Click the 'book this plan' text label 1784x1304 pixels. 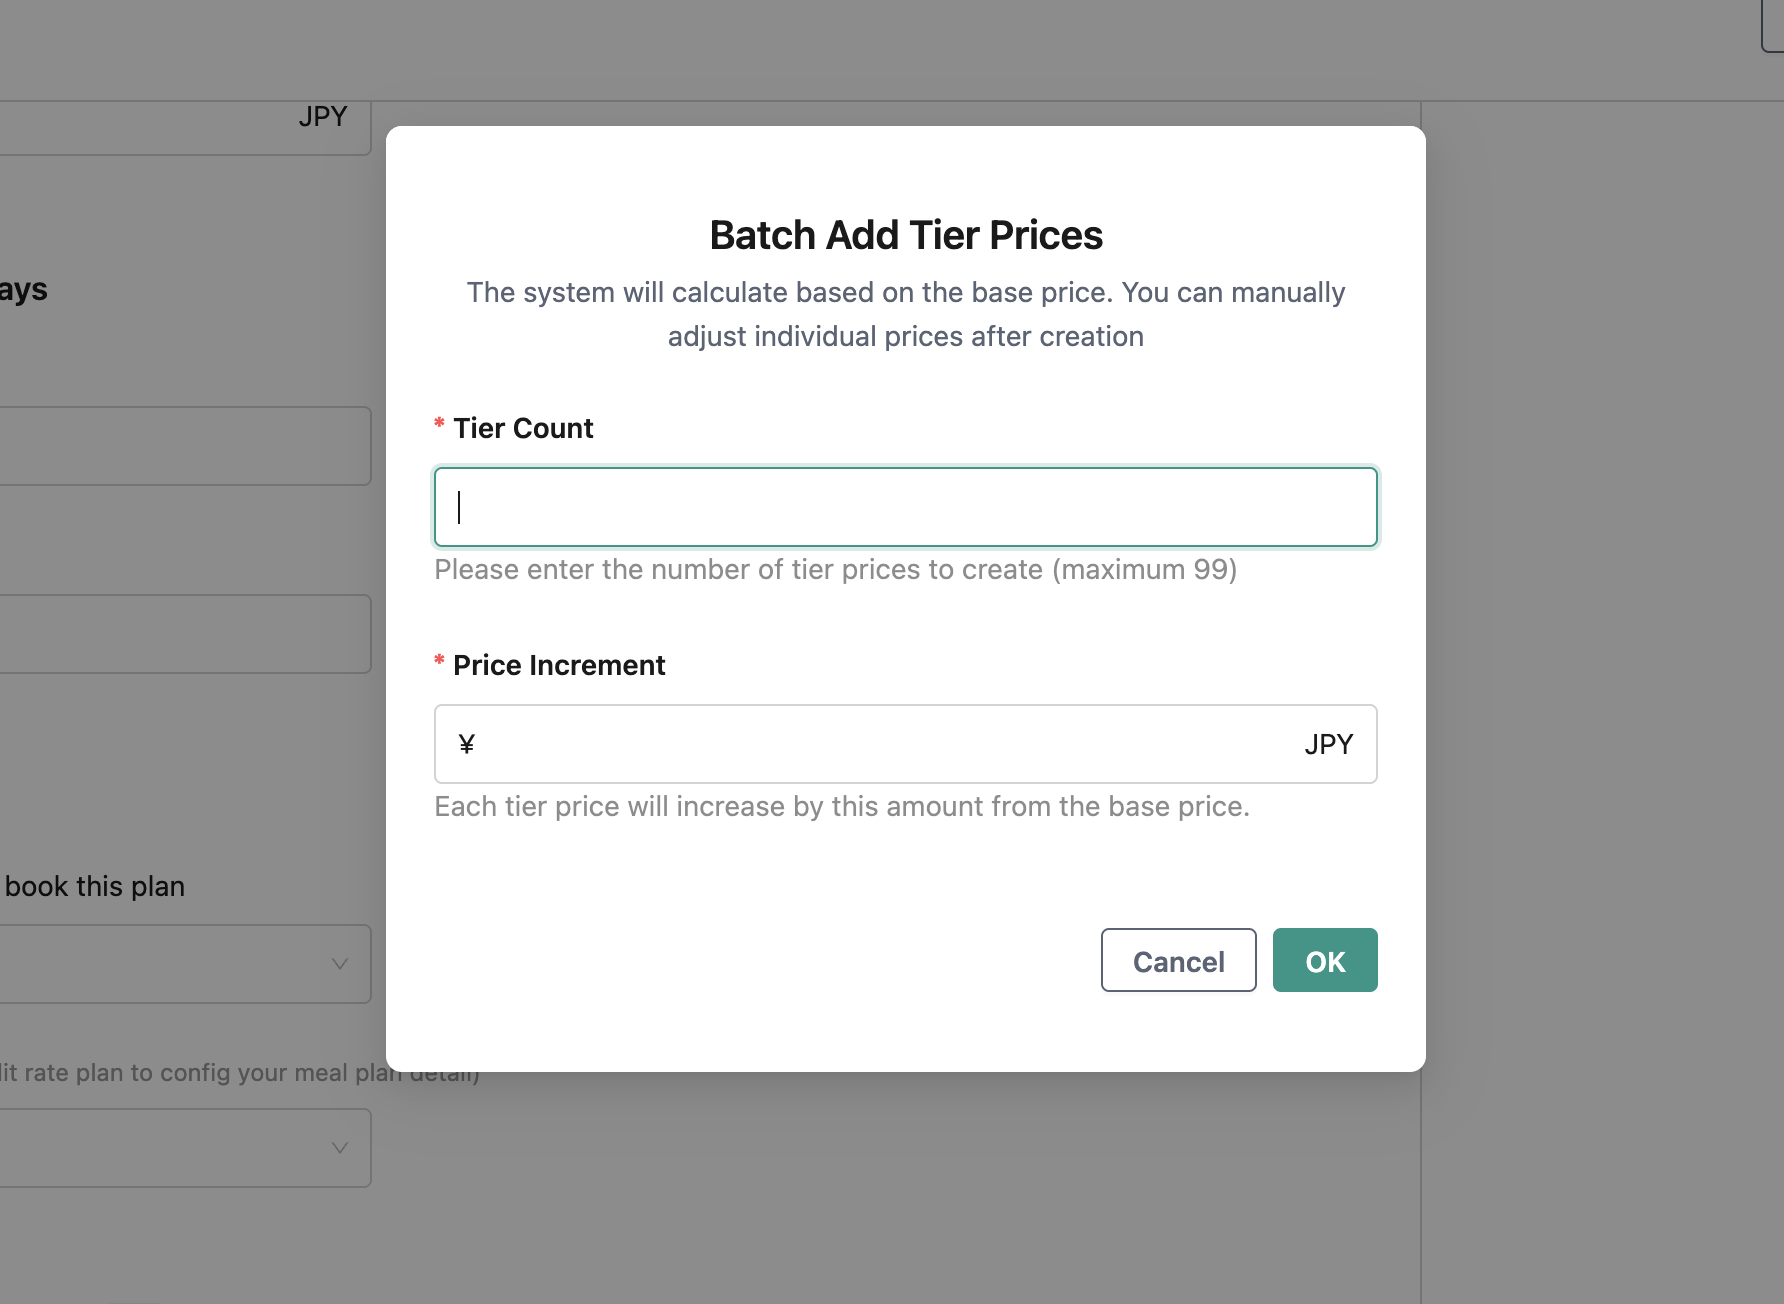[x=94, y=885]
